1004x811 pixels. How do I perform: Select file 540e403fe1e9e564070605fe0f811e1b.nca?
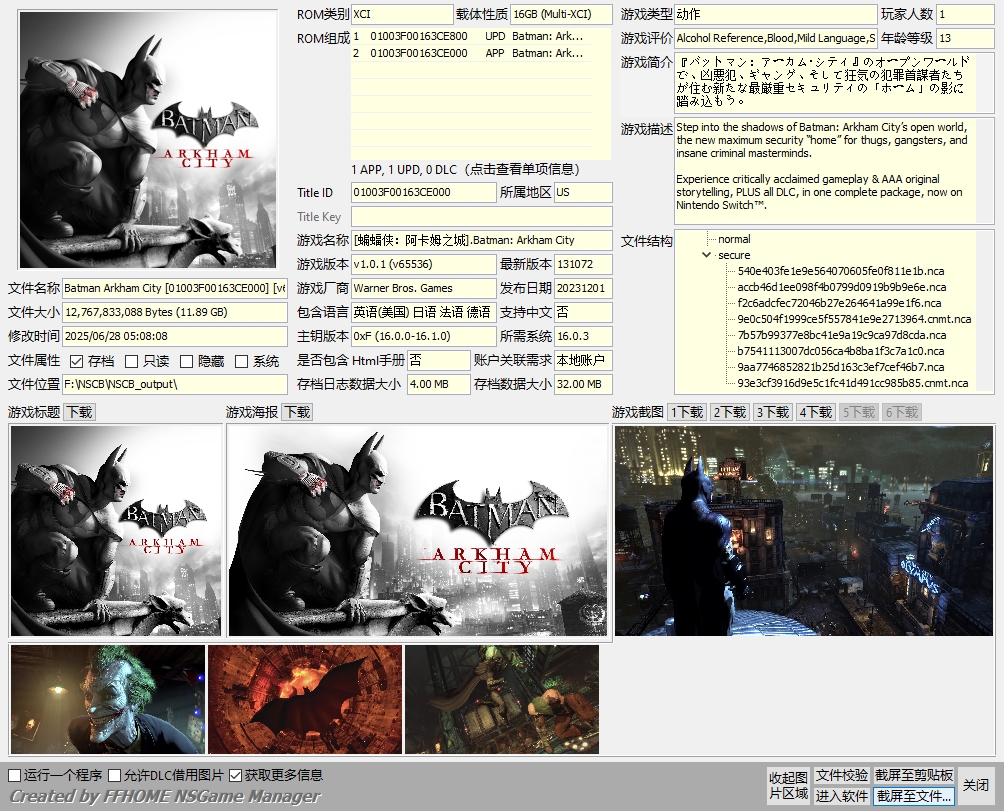(x=841, y=271)
